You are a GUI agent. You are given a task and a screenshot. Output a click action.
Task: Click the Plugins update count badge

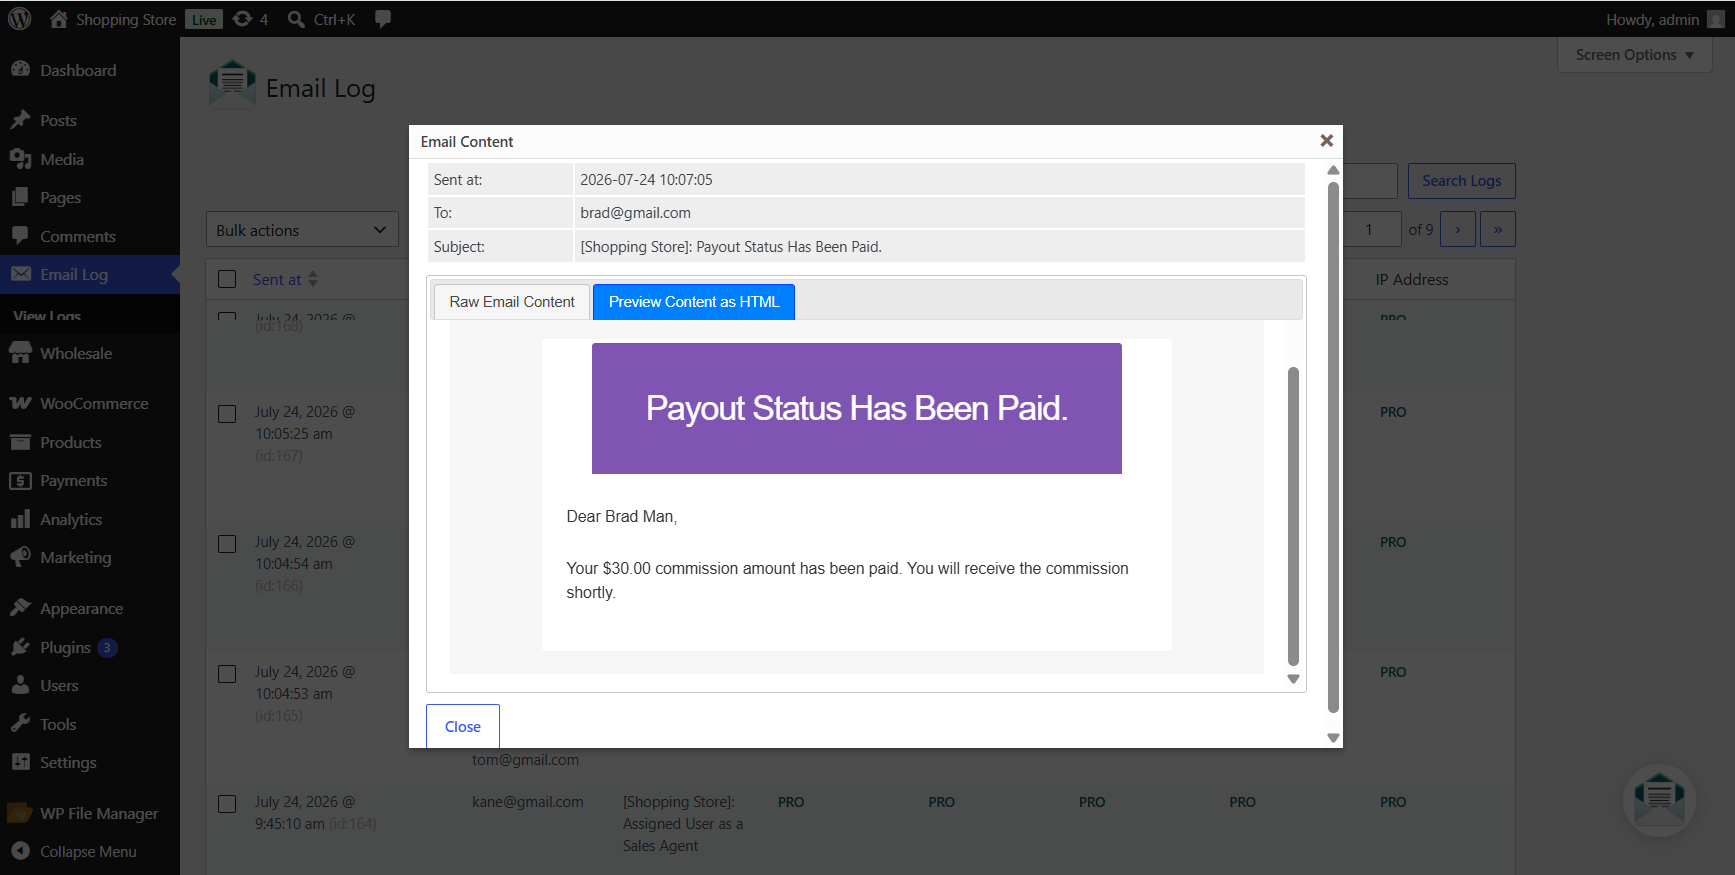(x=107, y=647)
